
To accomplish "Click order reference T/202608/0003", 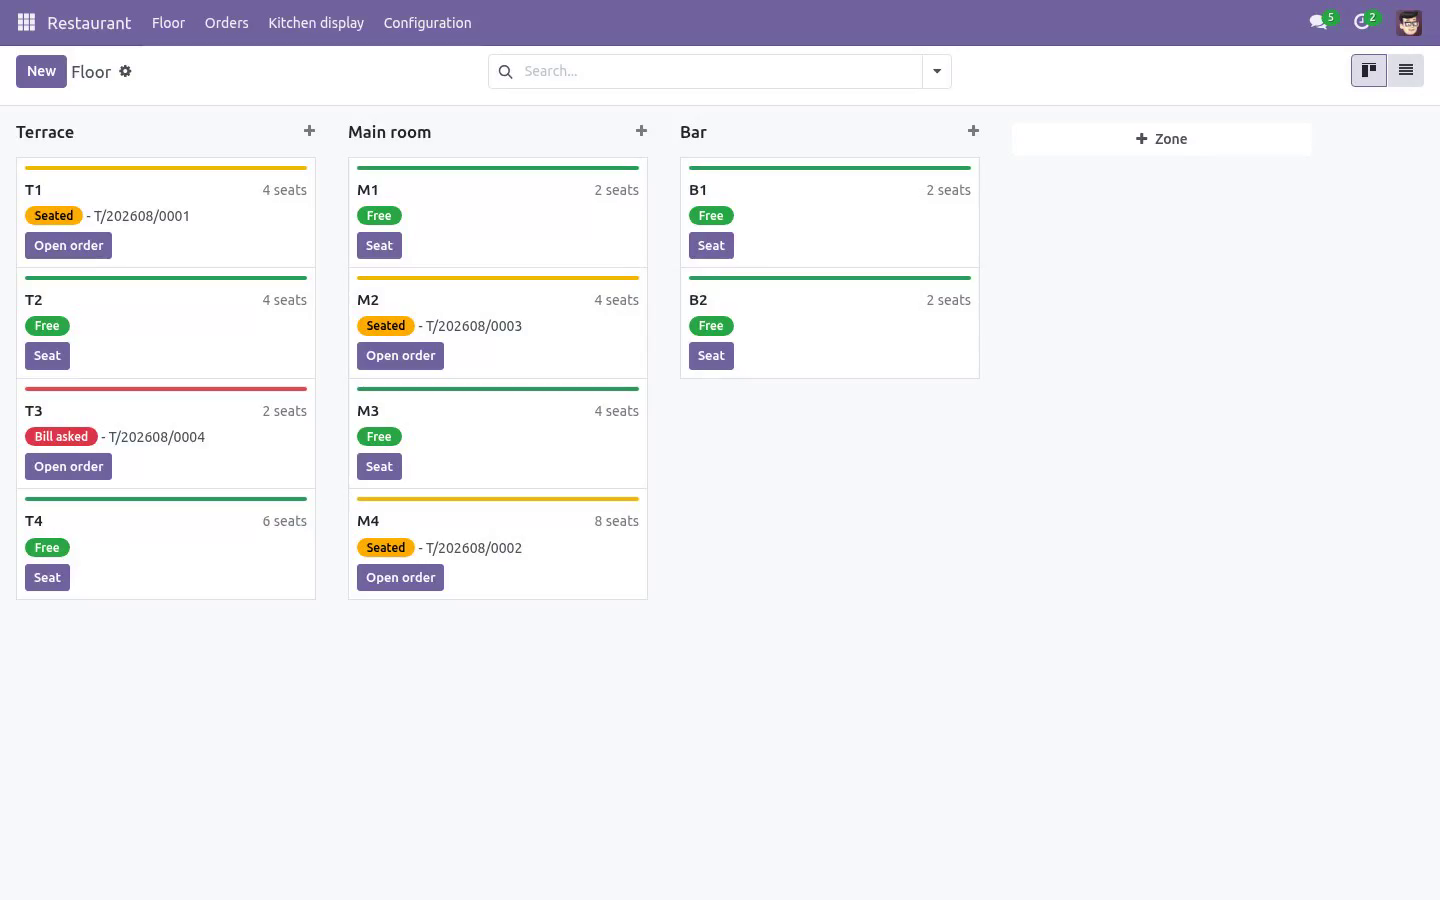I will (474, 326).
